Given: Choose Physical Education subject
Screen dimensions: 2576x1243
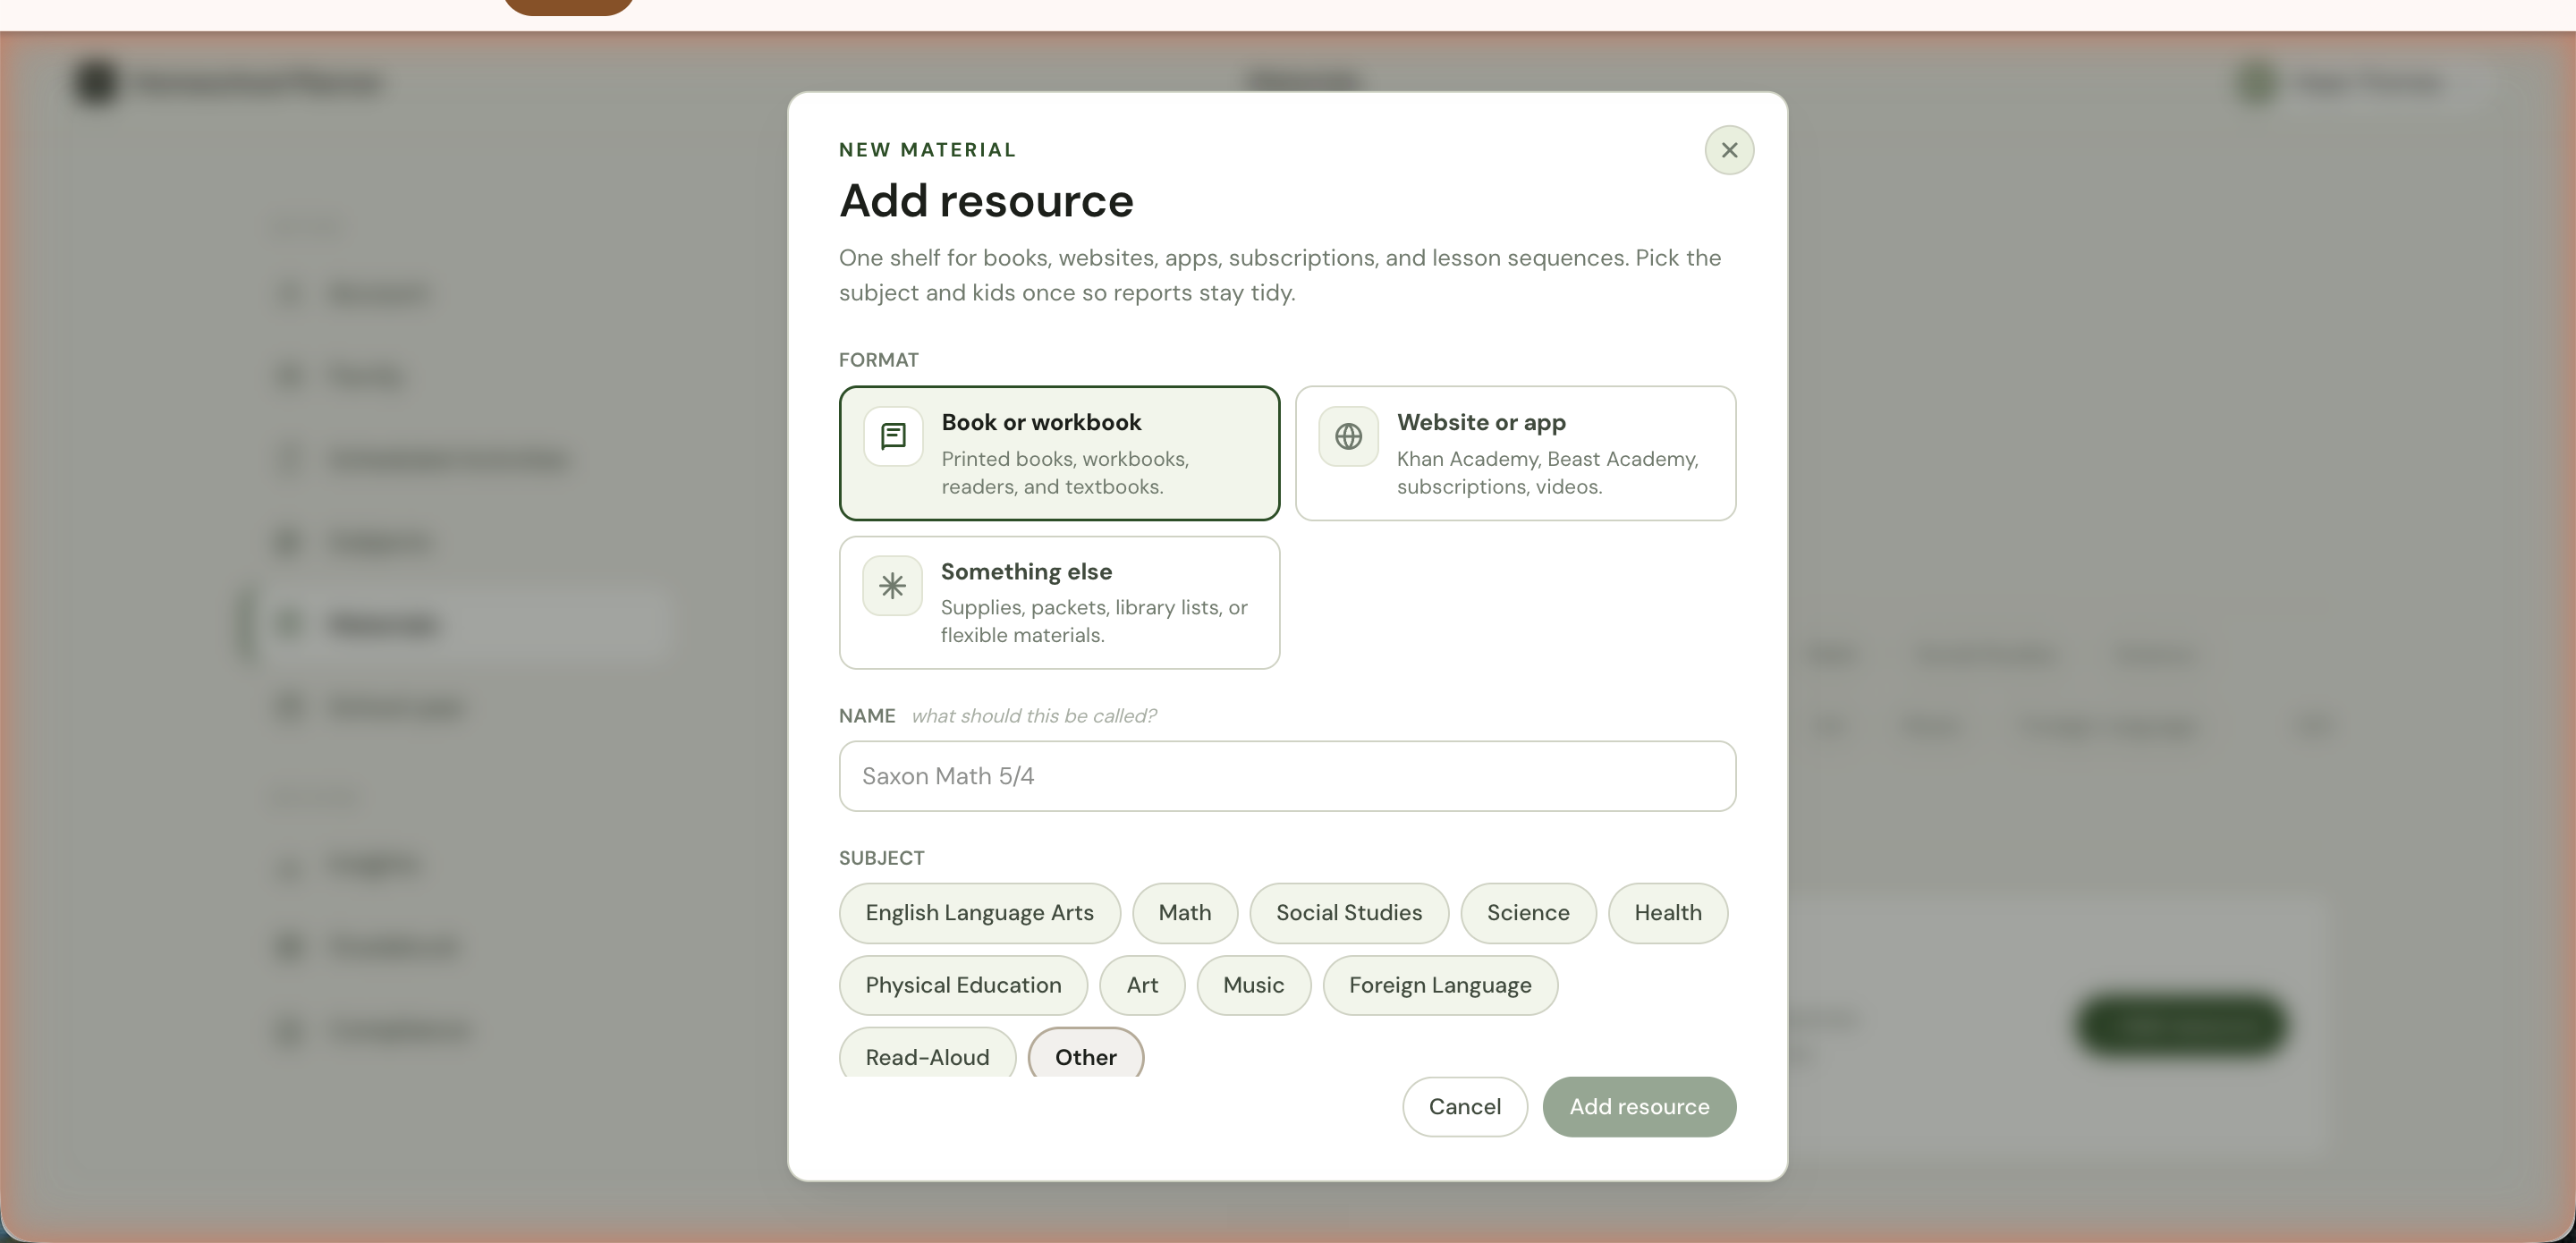Looking at the screenshot, I should [963, 985].
